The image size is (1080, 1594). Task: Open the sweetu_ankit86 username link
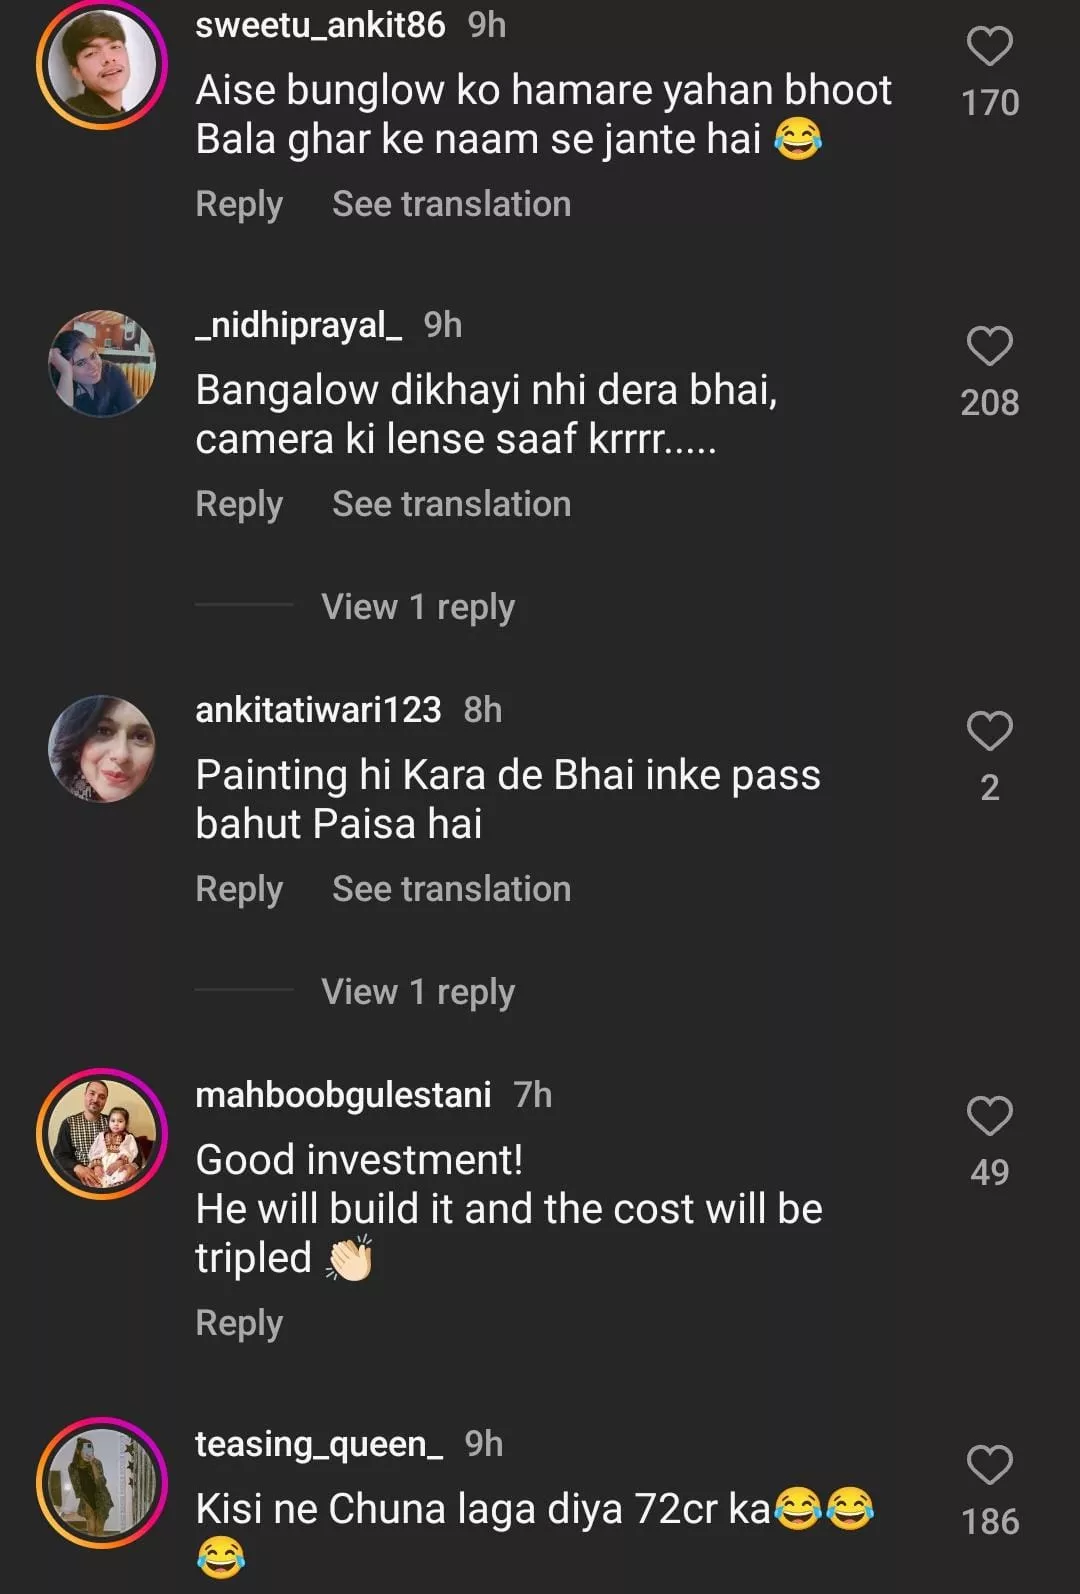point(320,25)
